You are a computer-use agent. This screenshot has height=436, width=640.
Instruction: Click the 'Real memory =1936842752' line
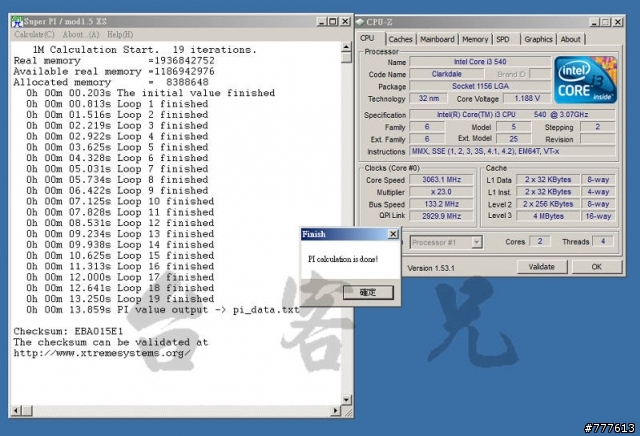click(x=114, y=61)
